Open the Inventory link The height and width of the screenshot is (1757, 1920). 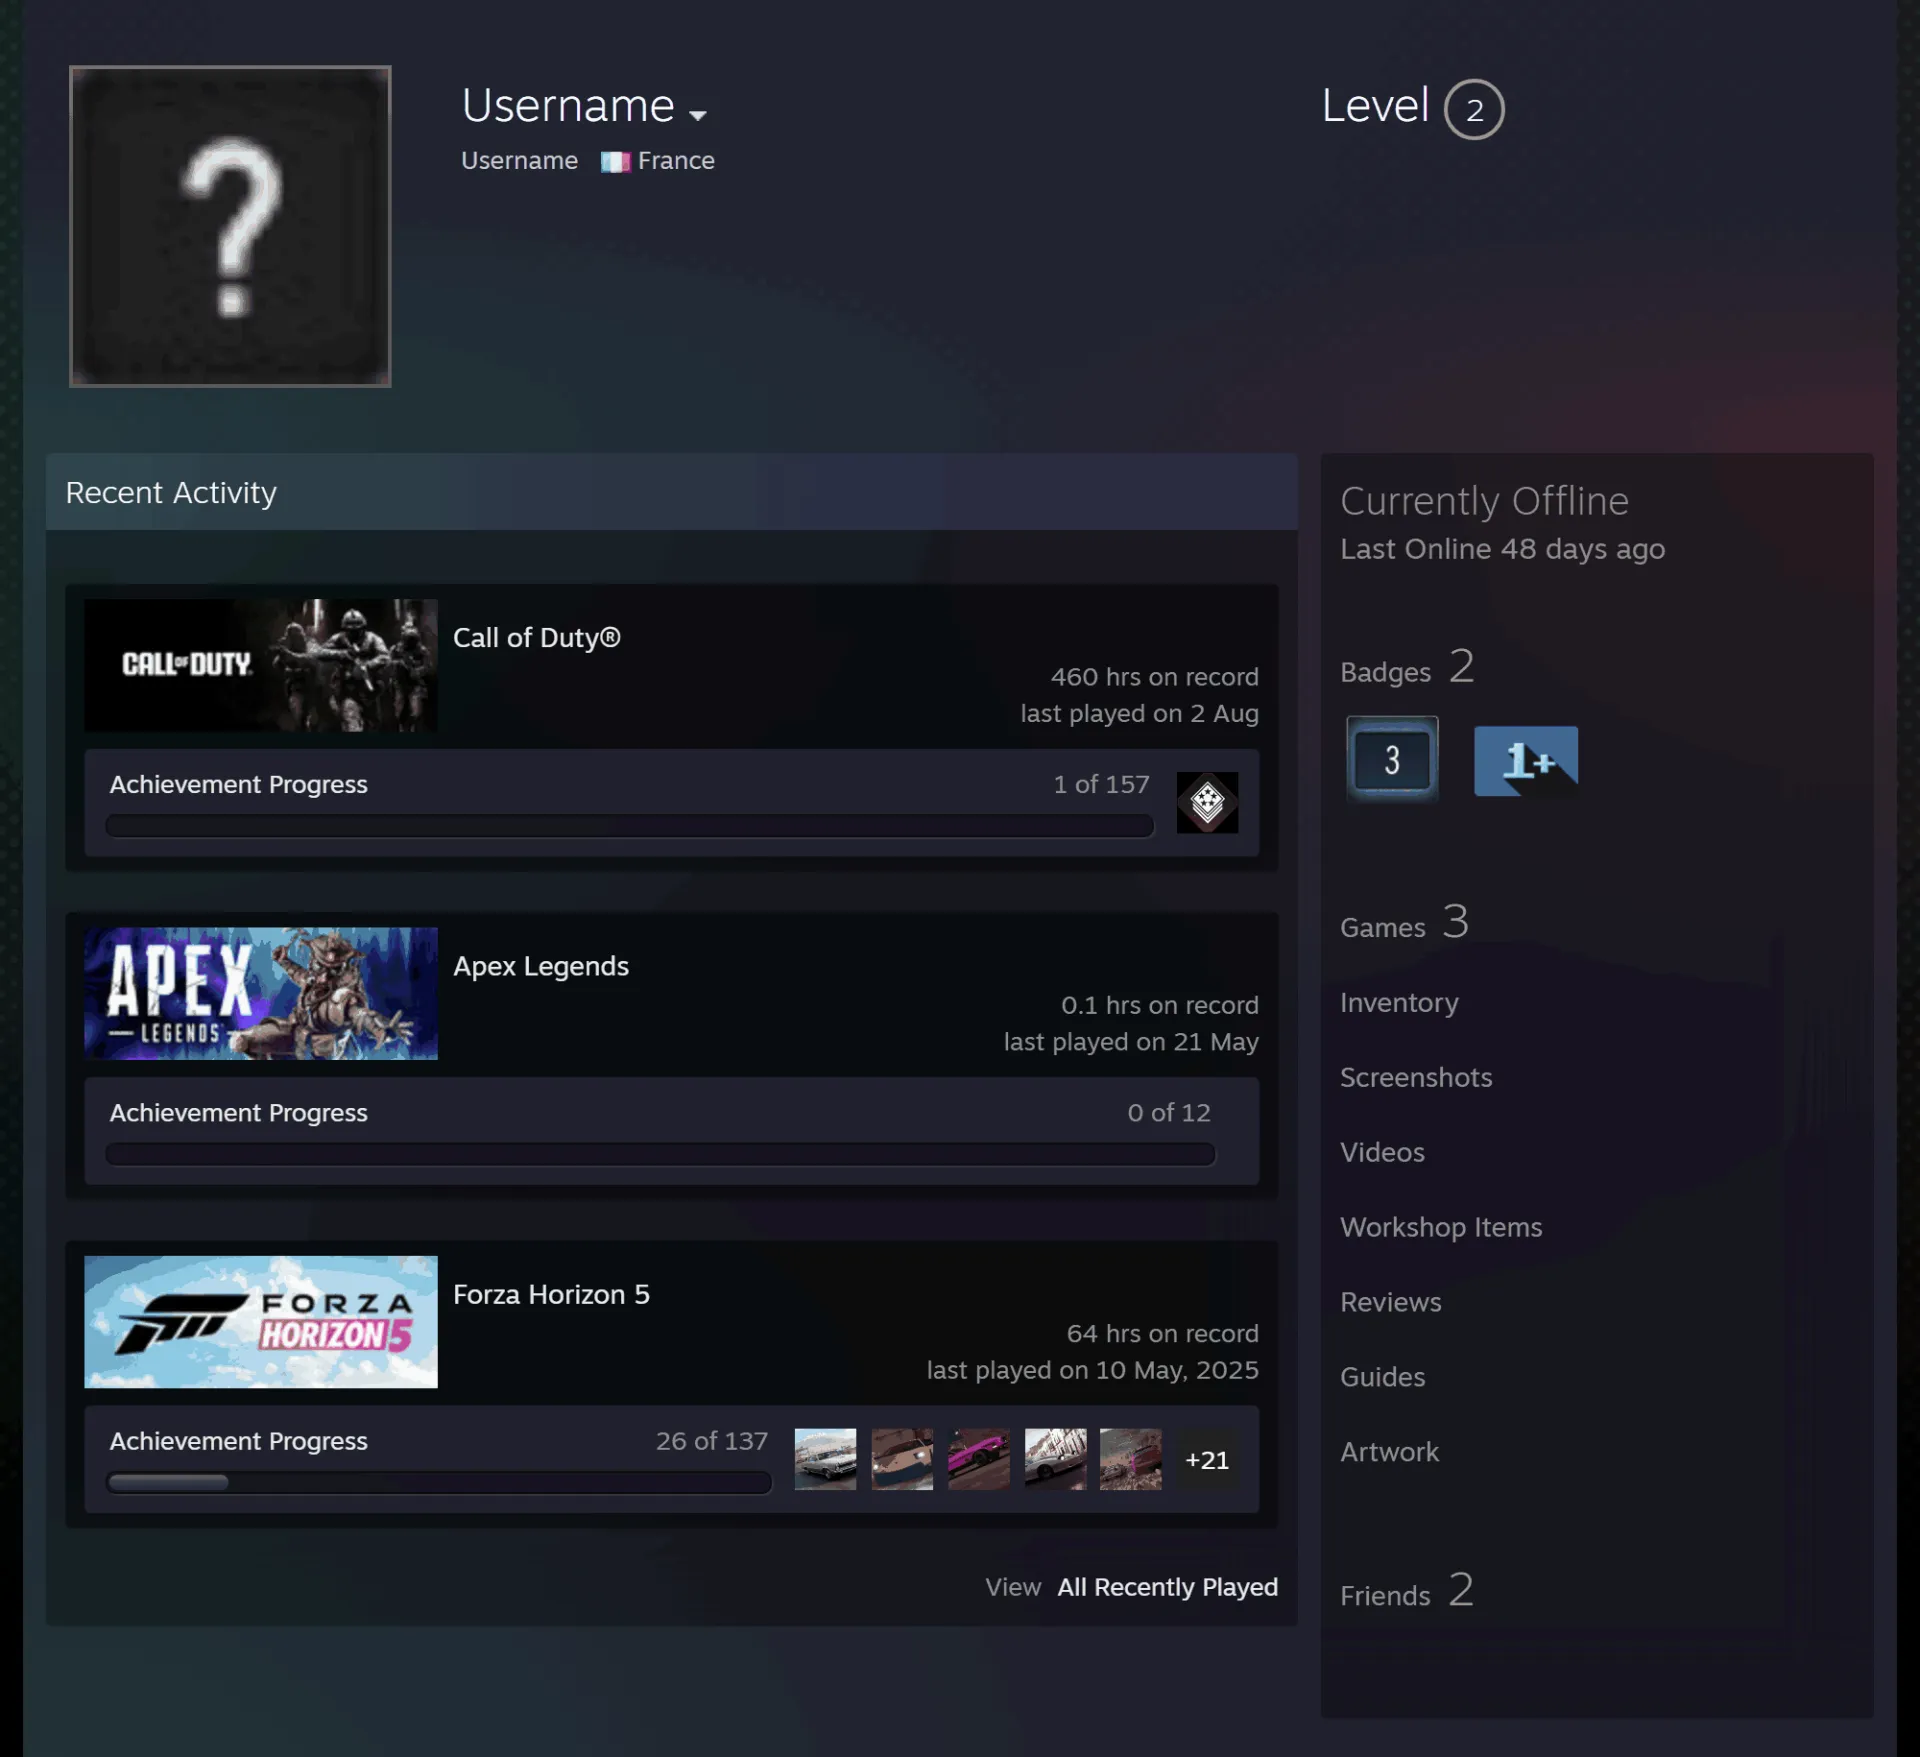(x=1399, y=1003)
